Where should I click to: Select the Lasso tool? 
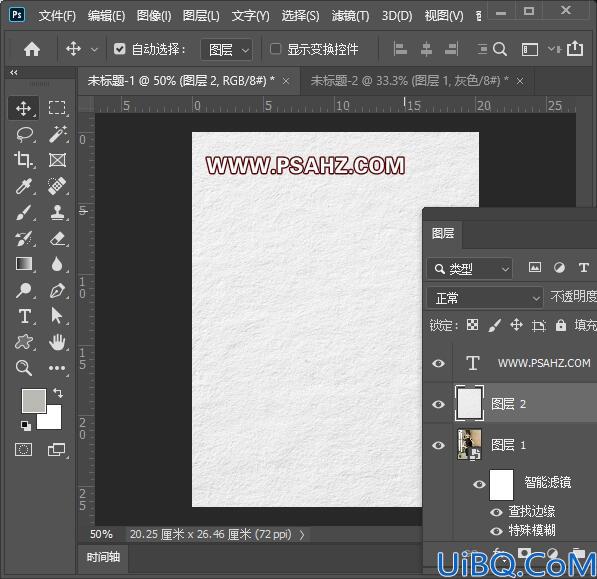click(x=24, y=134)
